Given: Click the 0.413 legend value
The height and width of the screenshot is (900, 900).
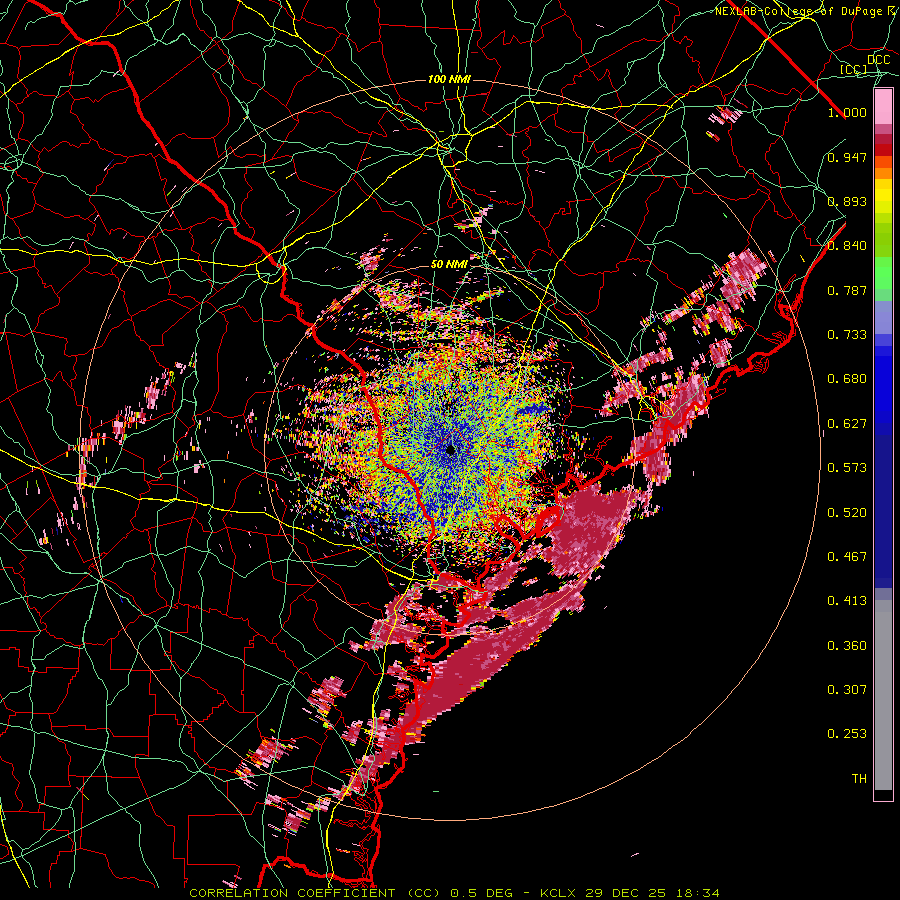Looking at the screenshot, I should 847,601.
